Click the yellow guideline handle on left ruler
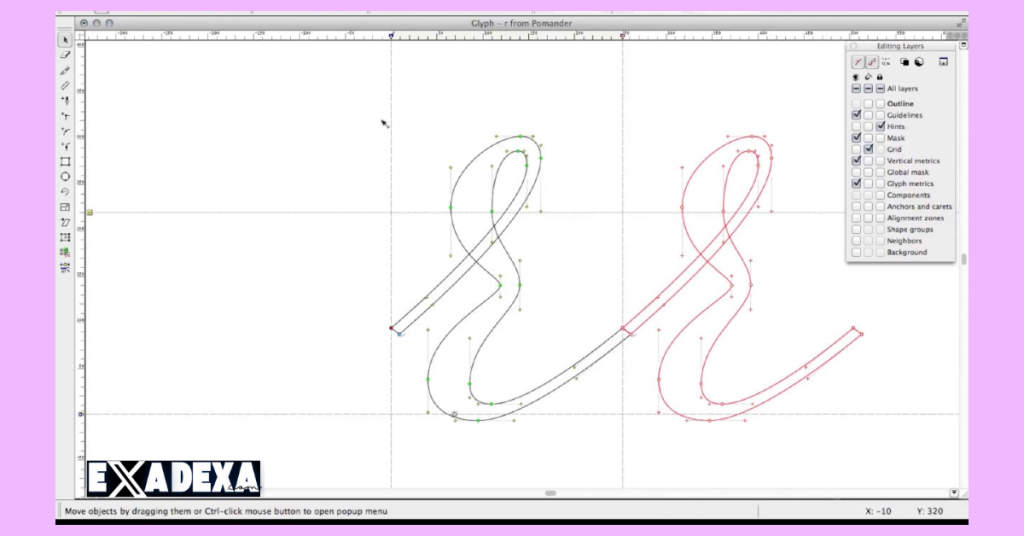This screenshot has height=536, width=1024. pyautogui.click(x=89, y=212)
